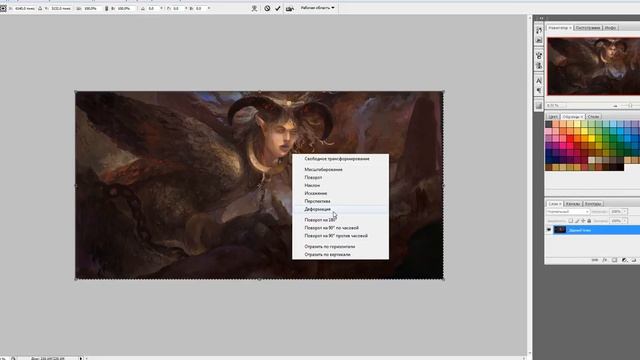Open the bottom dock panel icon
The image size is (640, 360).
[x=539, y=106]
